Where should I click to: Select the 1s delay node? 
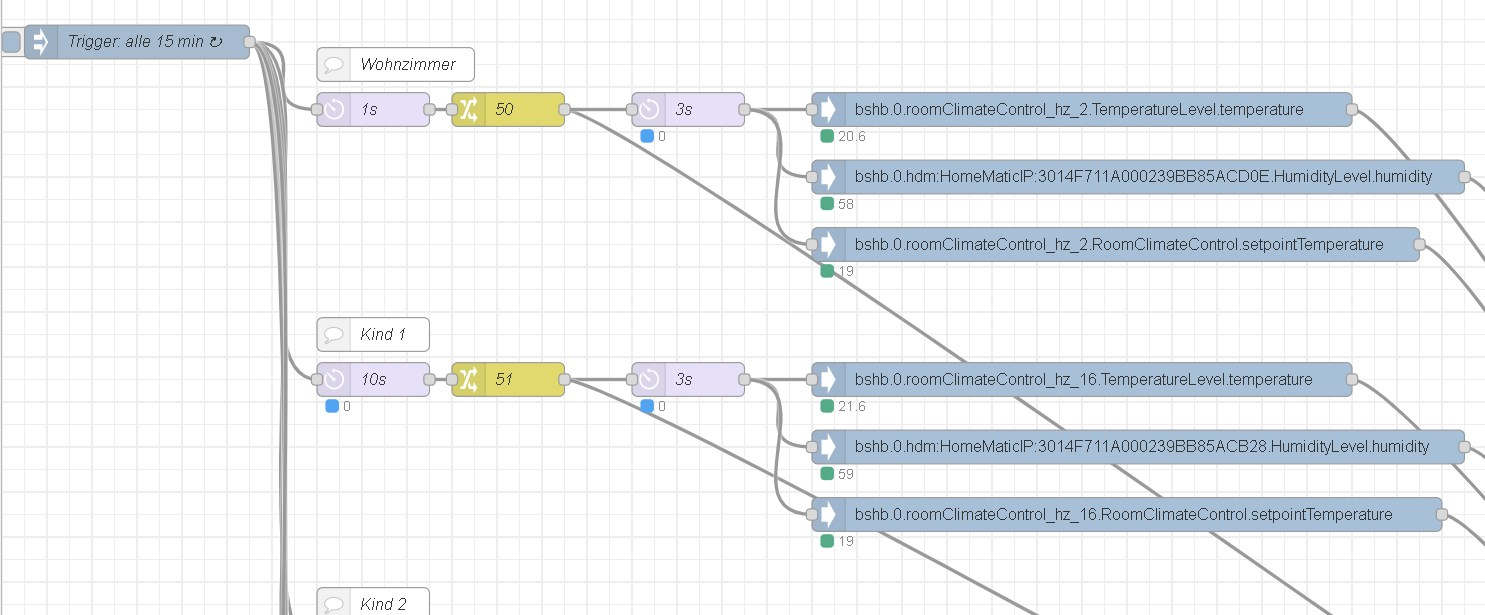tap(373, 110)
